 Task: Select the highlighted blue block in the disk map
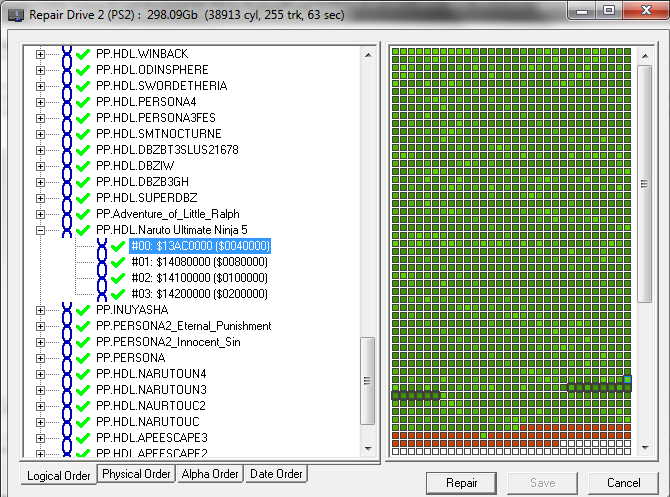(627, 379)
